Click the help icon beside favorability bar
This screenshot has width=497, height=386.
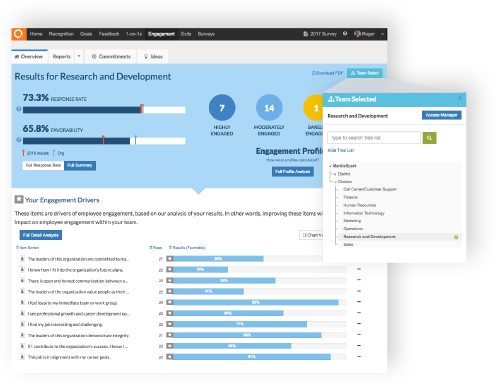click(19, 140)
